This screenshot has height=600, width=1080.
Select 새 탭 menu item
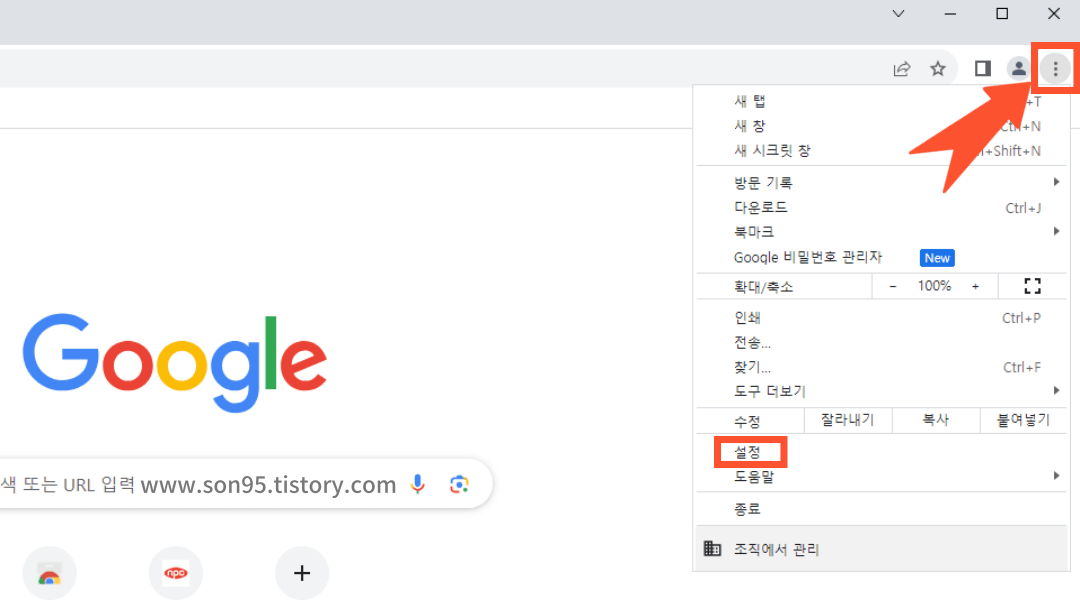[881, 101]
